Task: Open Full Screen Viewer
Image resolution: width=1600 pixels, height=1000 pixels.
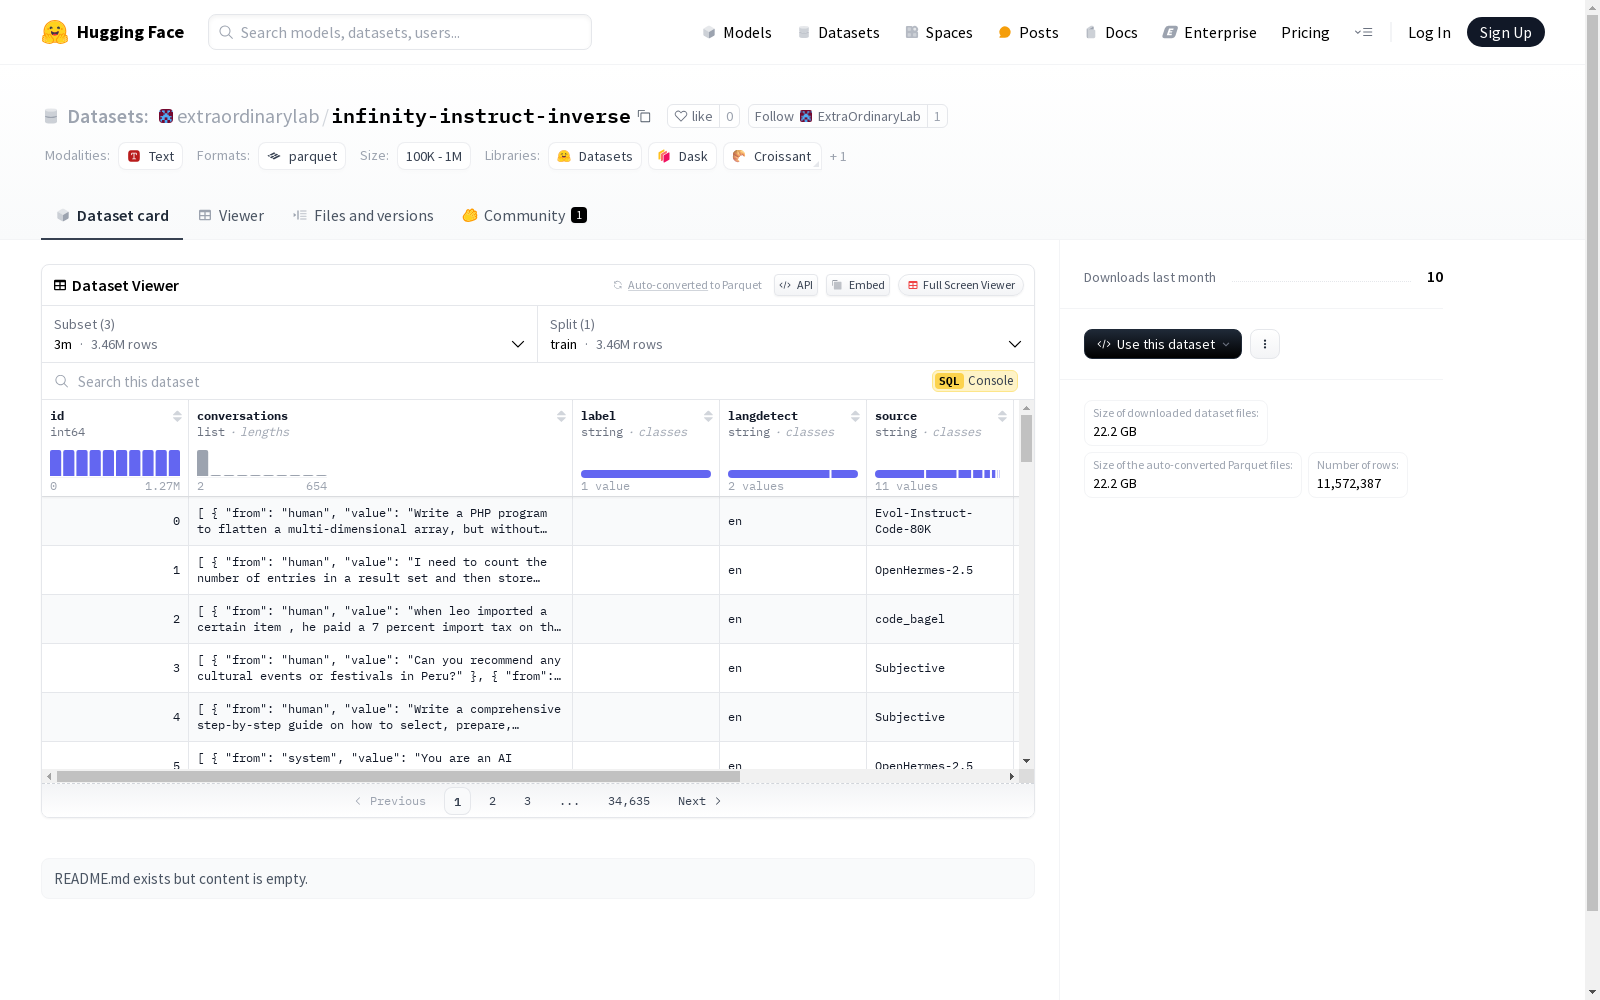Action: [961, 285]
